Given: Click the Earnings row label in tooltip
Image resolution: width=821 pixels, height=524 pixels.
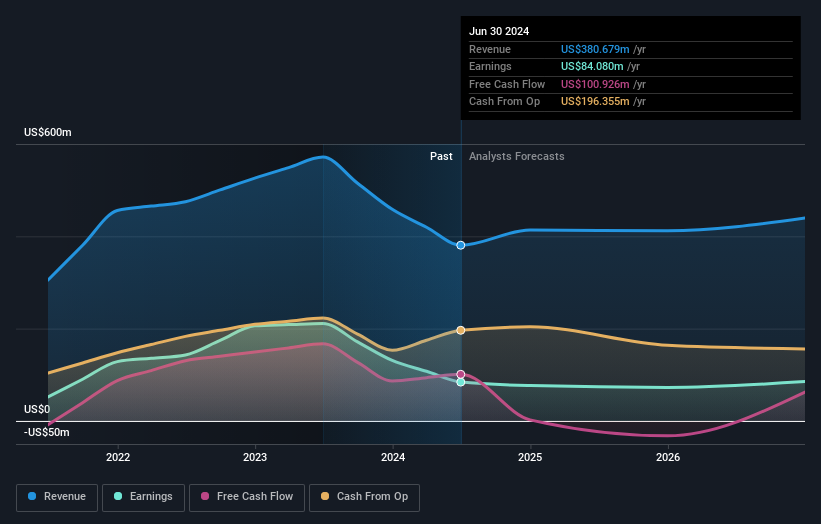Looking at the screenshot, I should click(490, 66).
